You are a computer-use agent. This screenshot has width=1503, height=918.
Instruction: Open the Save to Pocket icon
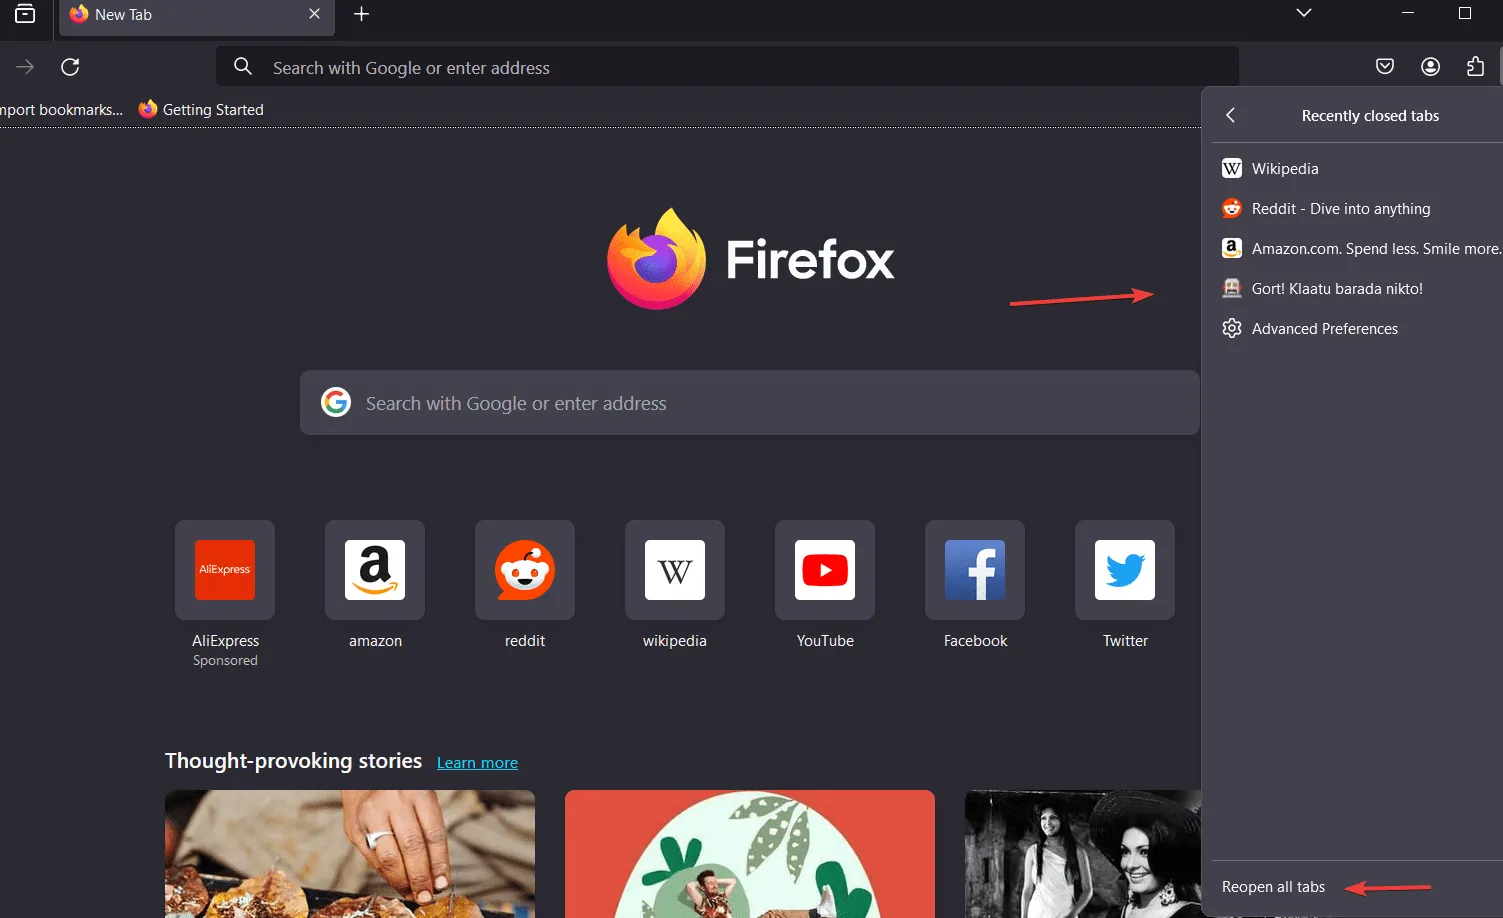[1385, 67]
